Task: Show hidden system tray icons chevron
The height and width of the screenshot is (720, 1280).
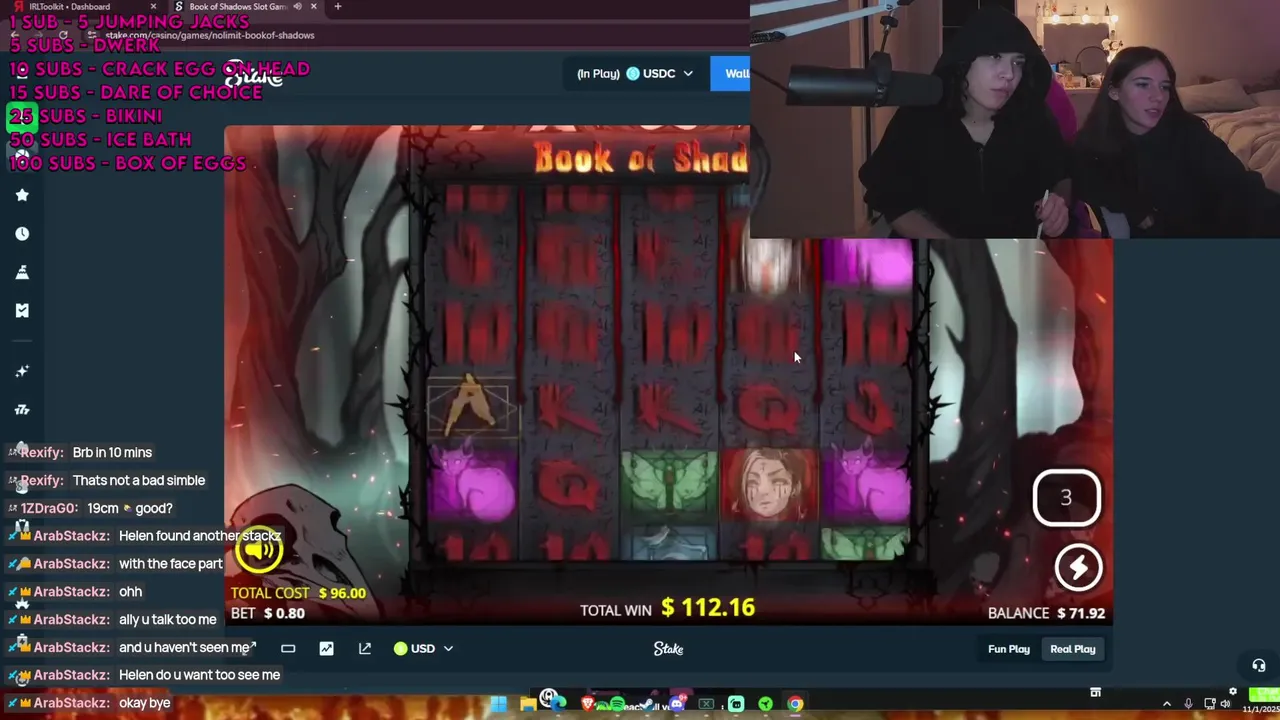Action: point(1166,704)
